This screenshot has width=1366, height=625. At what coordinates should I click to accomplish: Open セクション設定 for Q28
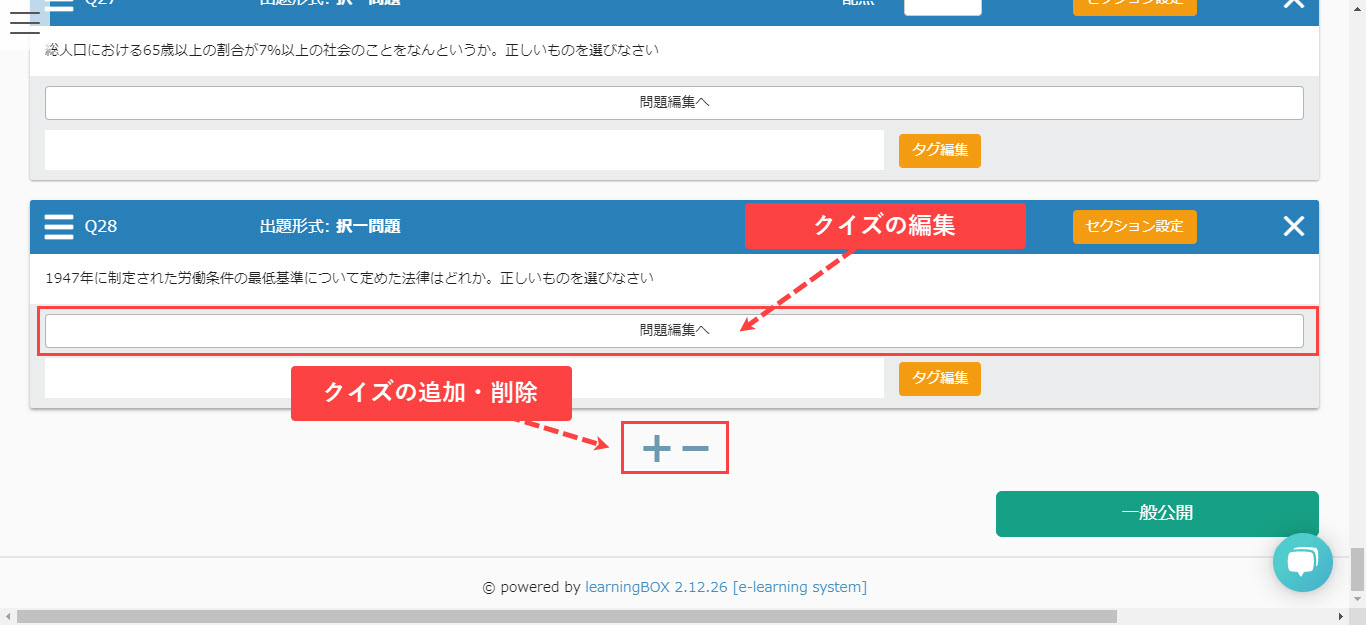[x=1134, y=226]
